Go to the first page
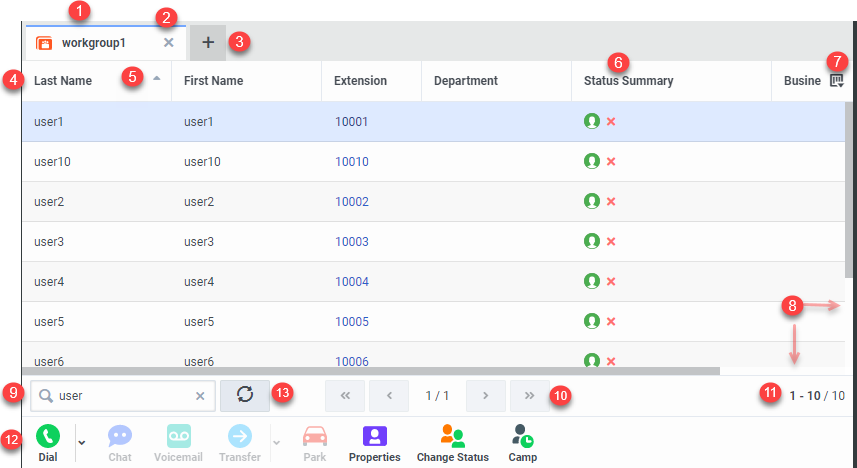The image size is (857, 468). coord(344,395)
